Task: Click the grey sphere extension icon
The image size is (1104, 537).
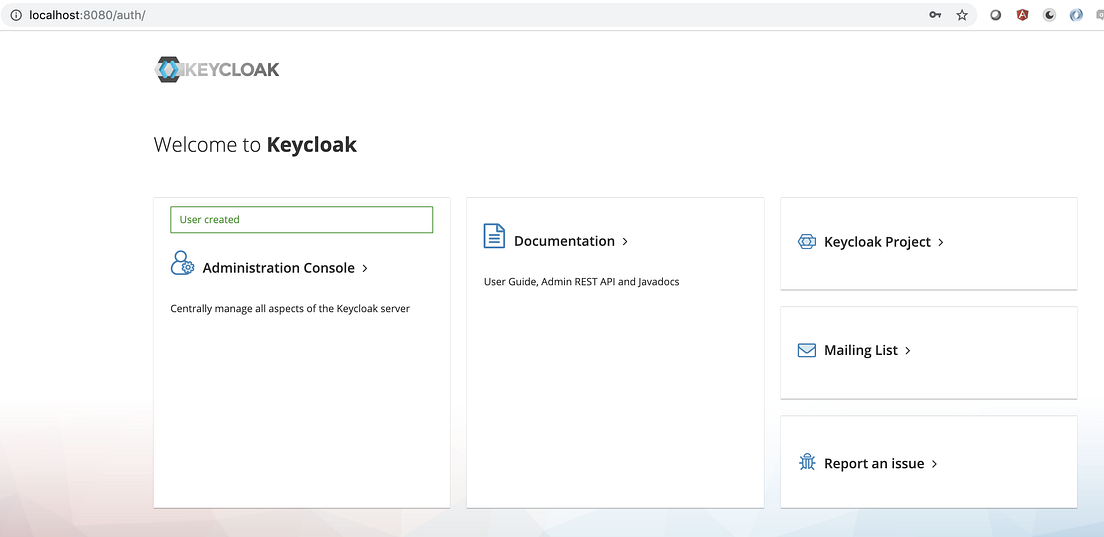Action: tap(996, 15)
